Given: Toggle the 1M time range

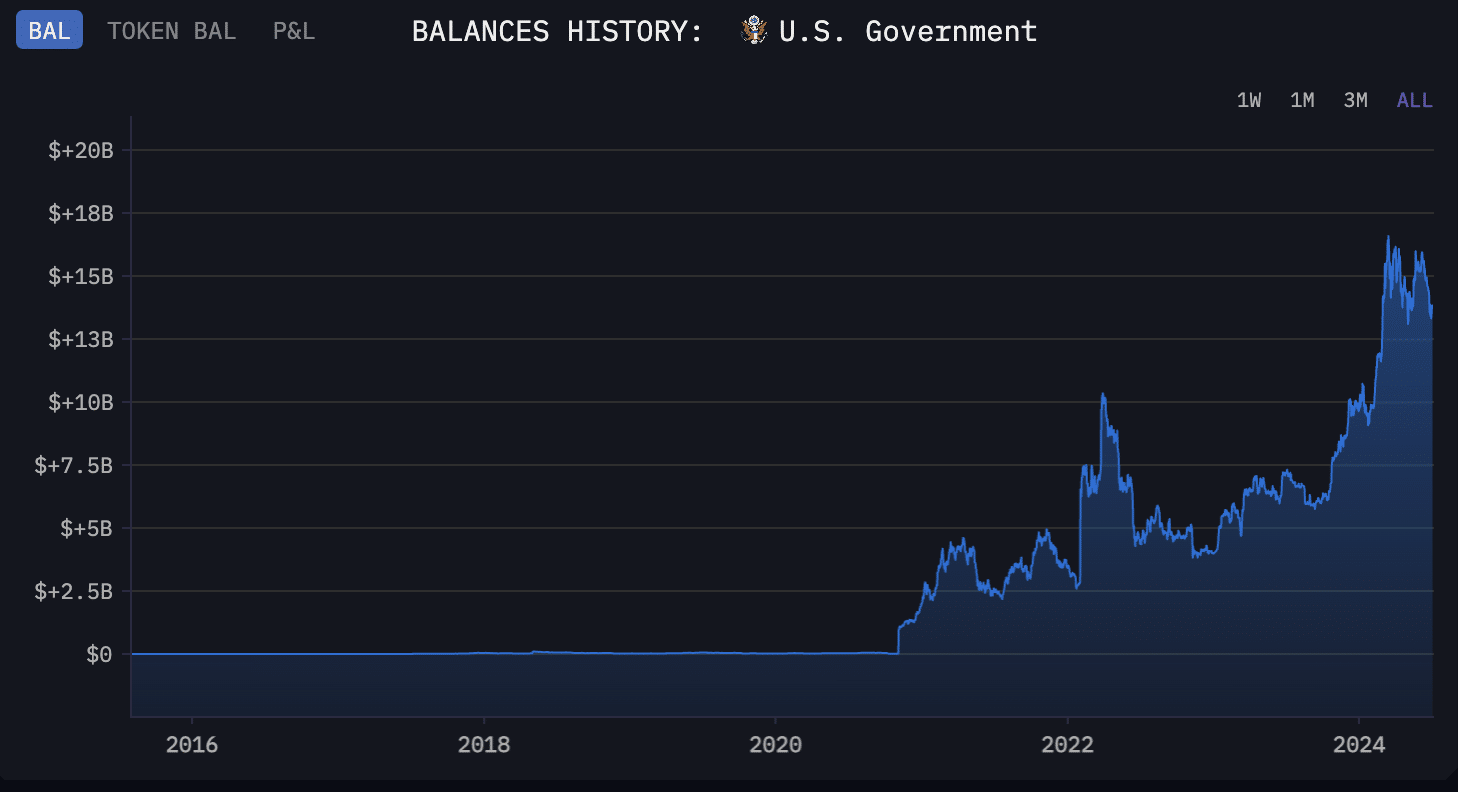Looking at the screenshot, I should click(1302, 100).
